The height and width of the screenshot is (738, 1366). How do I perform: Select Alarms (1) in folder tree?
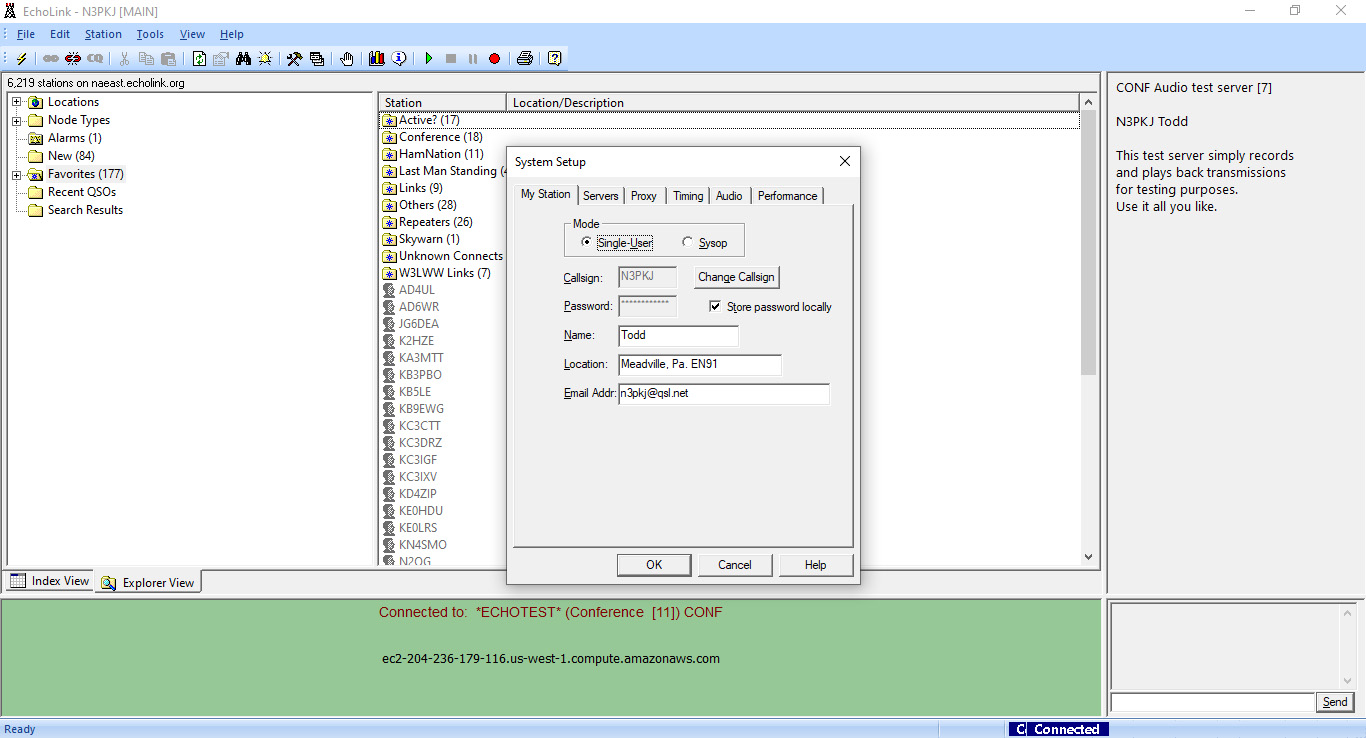[74, 138]
